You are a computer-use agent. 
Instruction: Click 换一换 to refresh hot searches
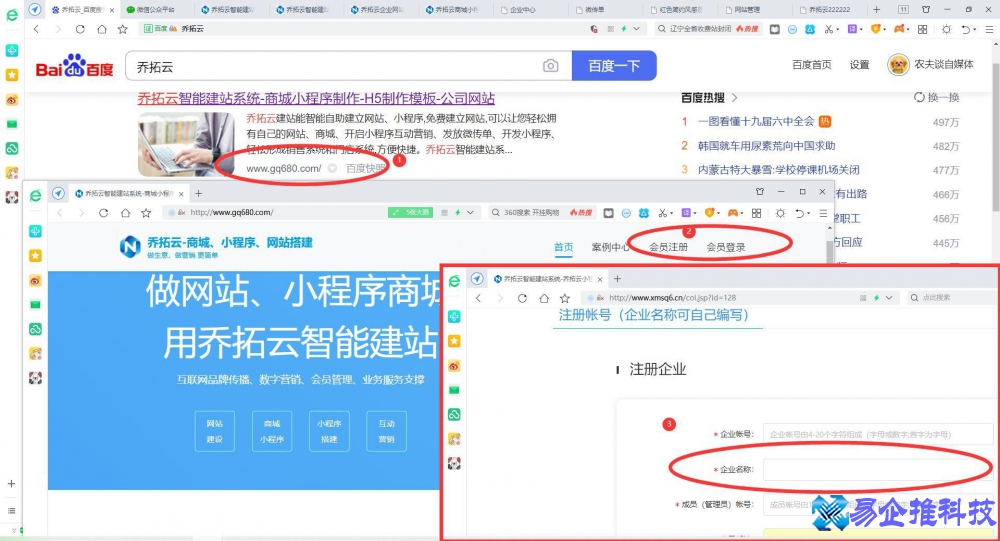coord(937,98)
